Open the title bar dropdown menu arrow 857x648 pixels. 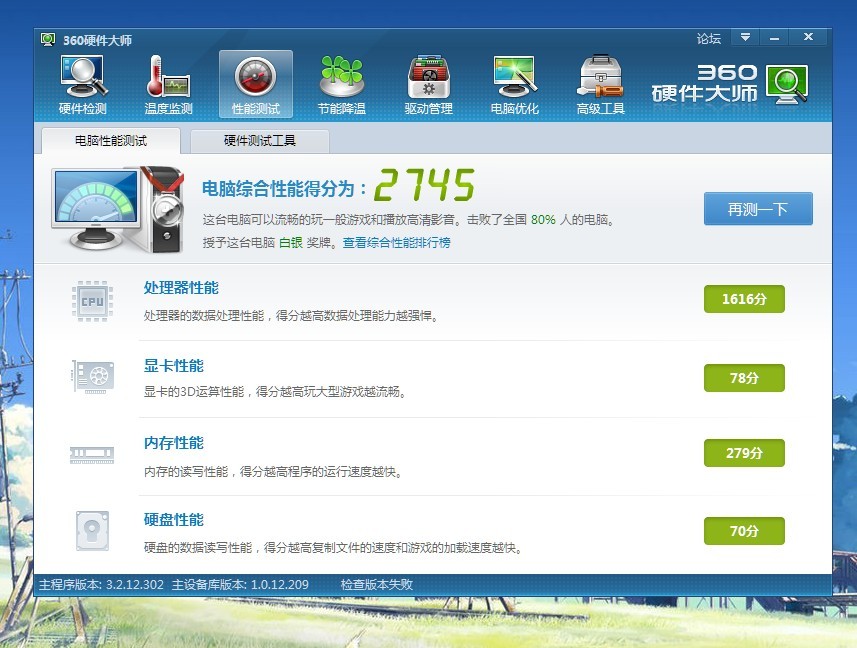pos(745,38)
